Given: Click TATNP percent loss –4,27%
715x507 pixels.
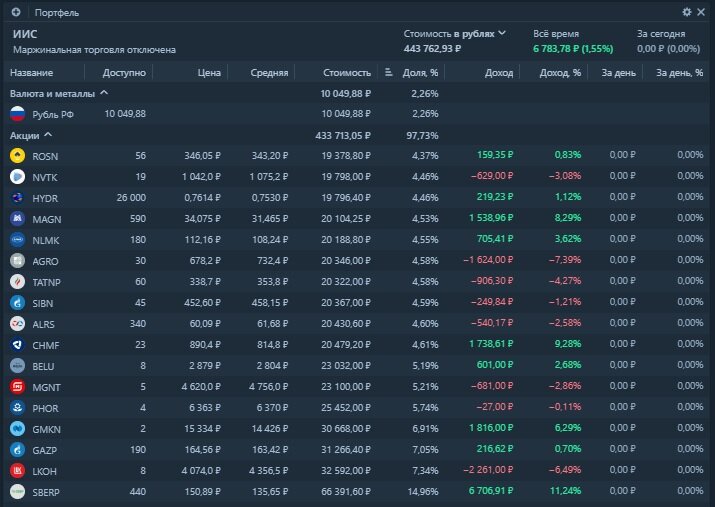Looking at the screenshot, I should [565, 280].
